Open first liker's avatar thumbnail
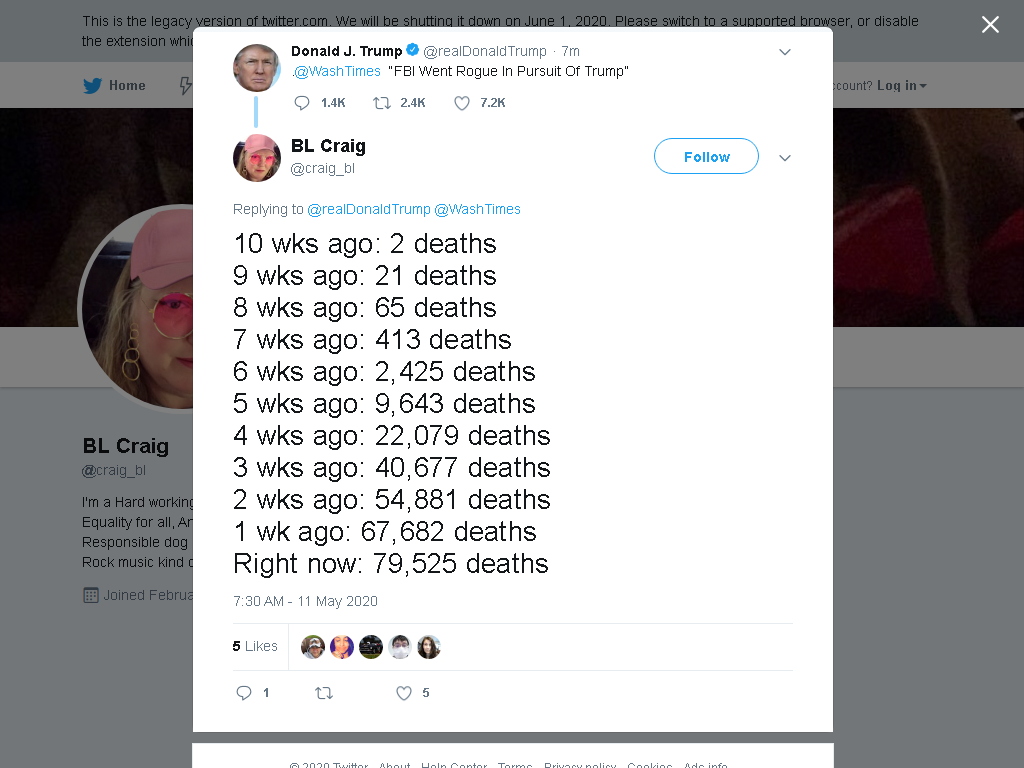 coord(313,647)
